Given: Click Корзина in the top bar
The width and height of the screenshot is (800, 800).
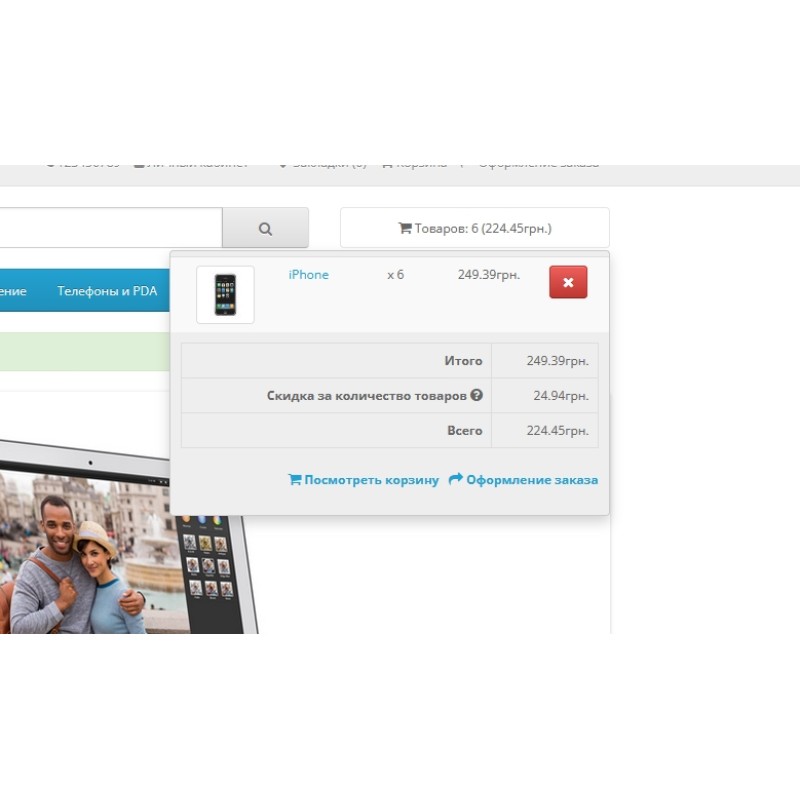Looking at the screenshot, I should pyautogui.click(x=418, y=165).
